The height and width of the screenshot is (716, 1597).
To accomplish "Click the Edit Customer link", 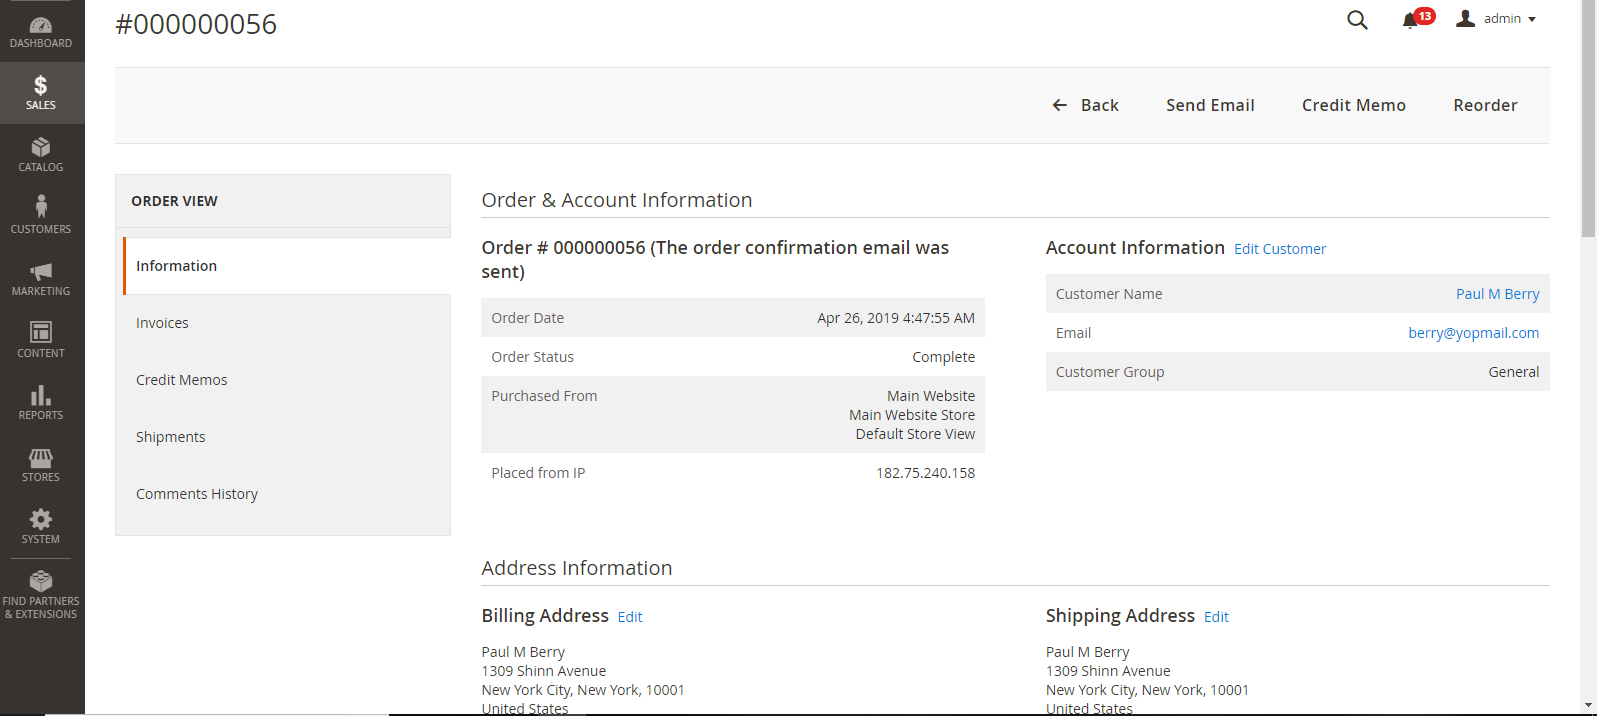I will coord(1280,249).
